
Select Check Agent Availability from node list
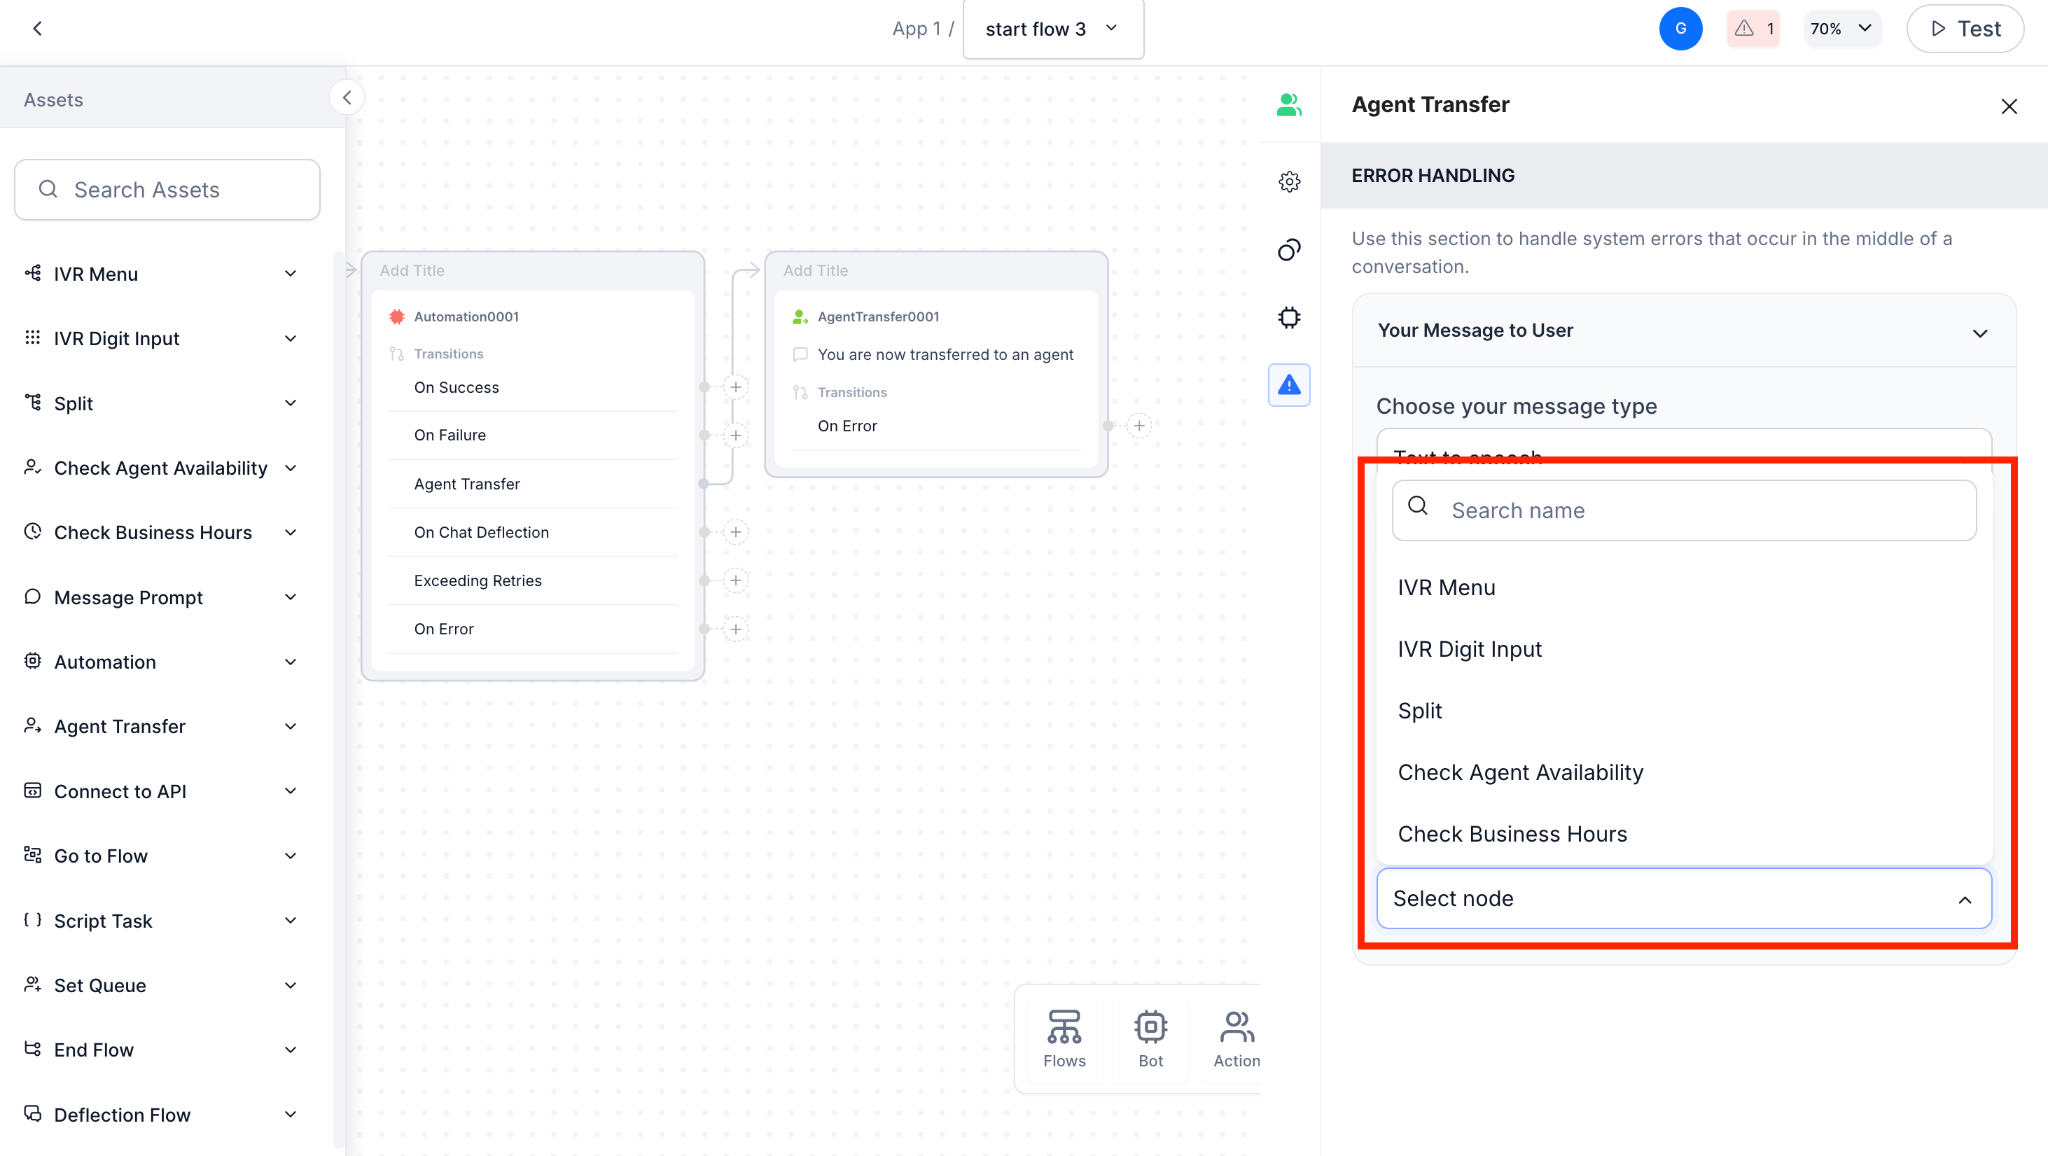coord(1520,772)
